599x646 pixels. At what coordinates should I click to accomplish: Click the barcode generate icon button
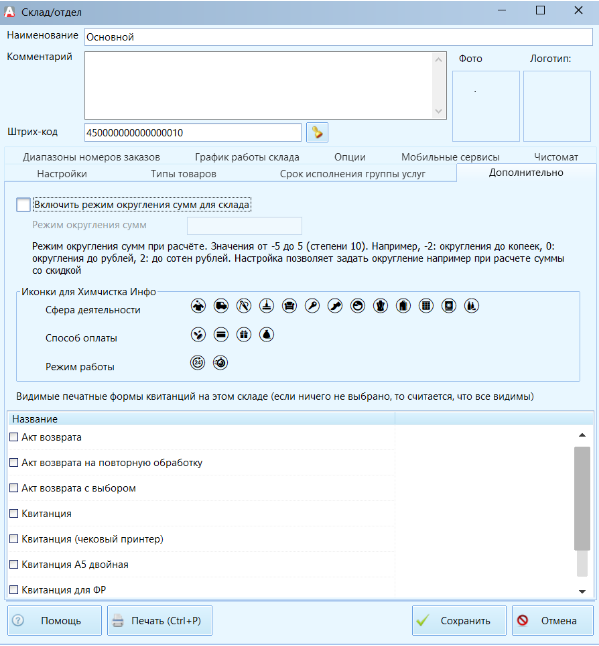click(317, 133)
